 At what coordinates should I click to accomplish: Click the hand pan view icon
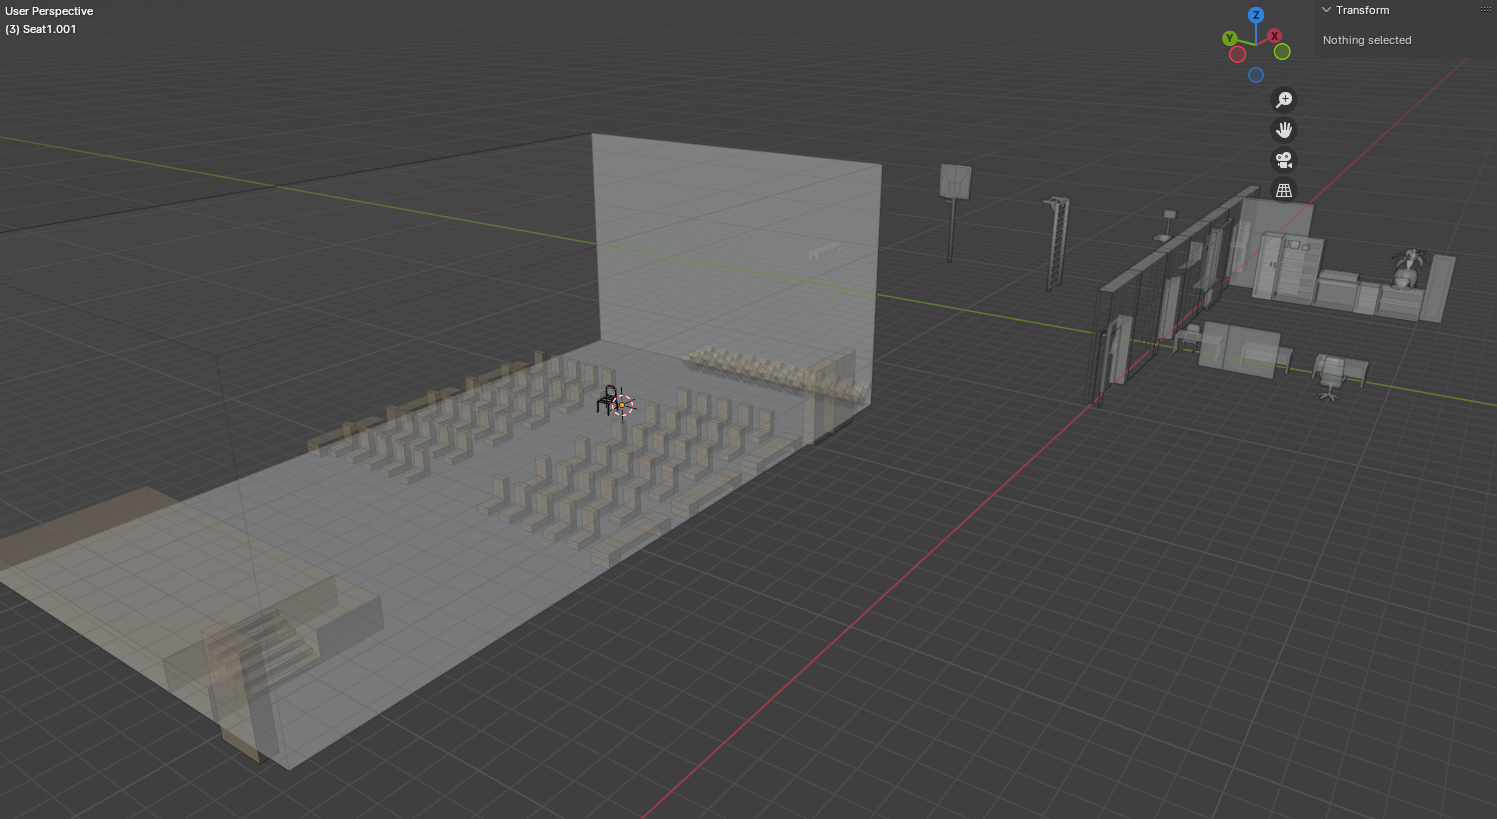[x=1284, y=130]
